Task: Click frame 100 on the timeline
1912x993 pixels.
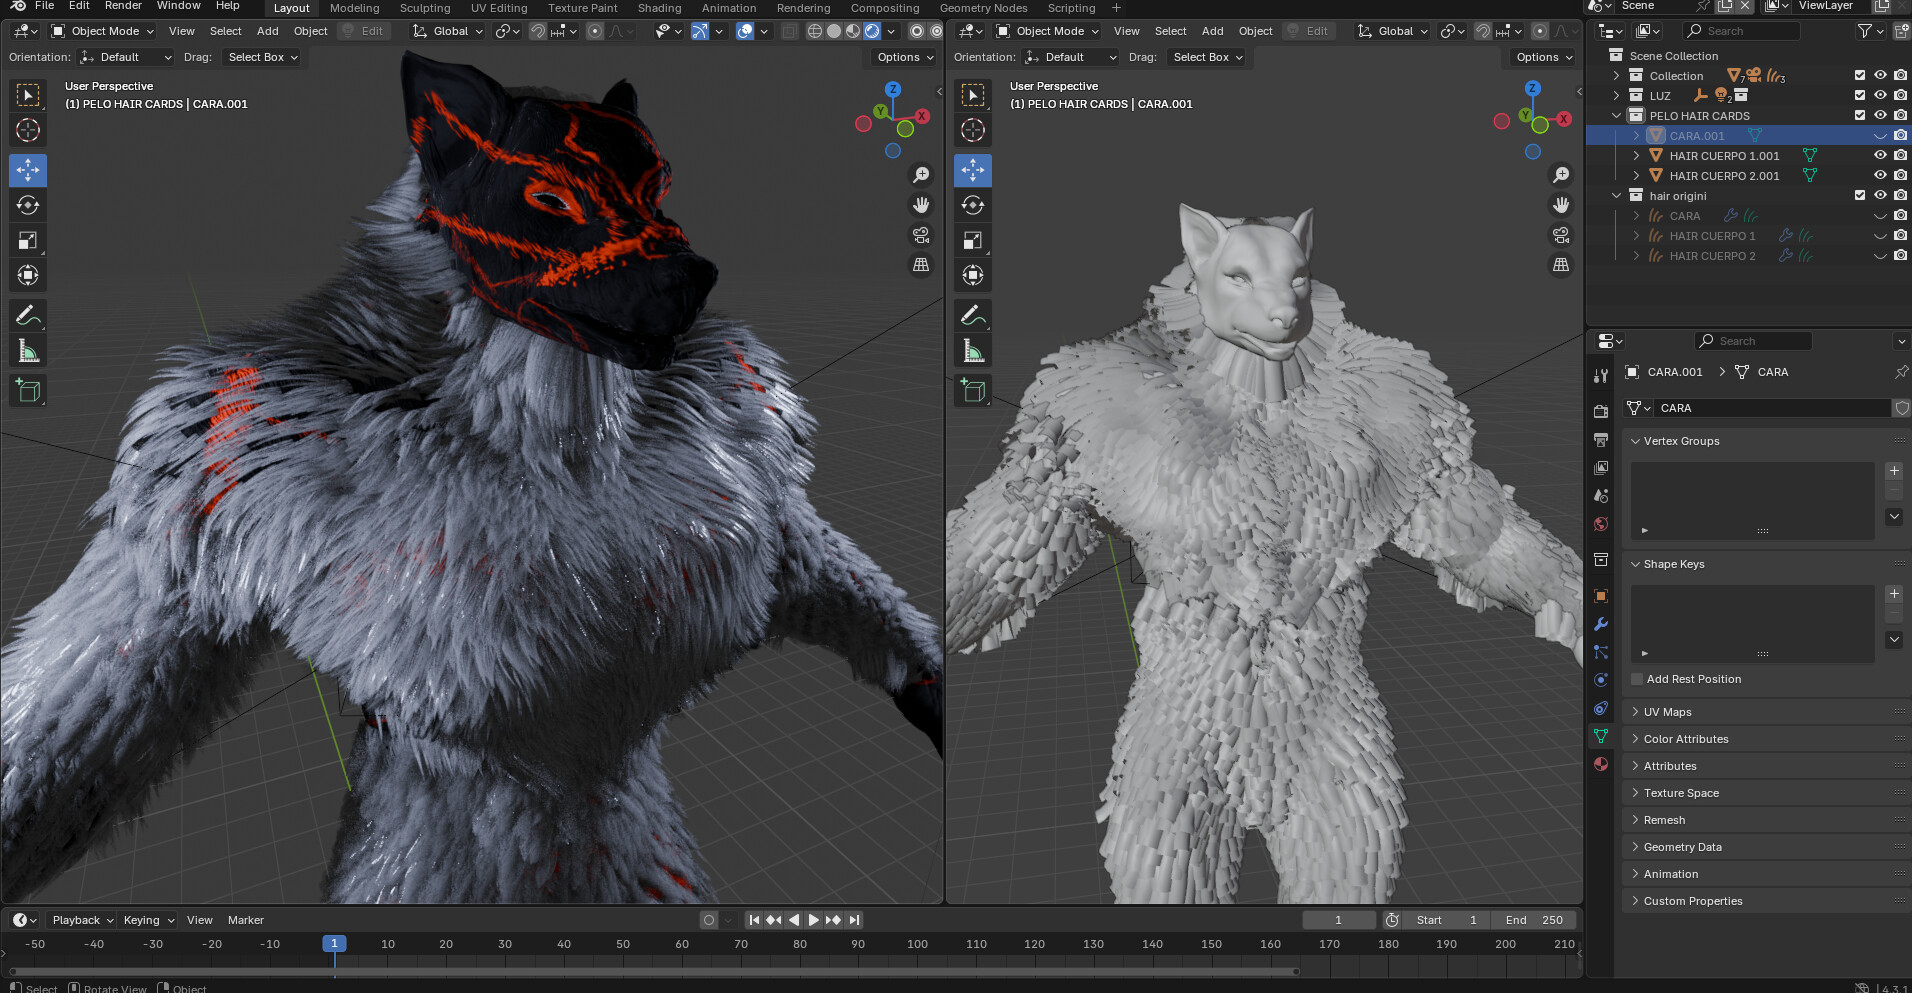Action: tap(916, 943)
